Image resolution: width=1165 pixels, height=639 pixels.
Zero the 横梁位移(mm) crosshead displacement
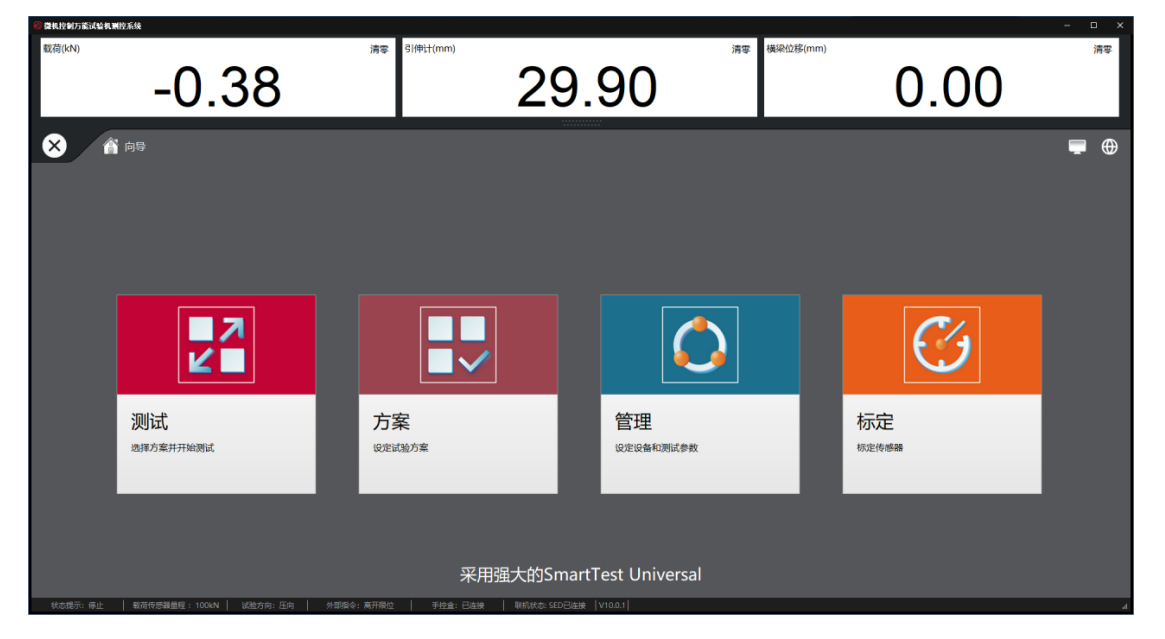(x=1101, y=50)
